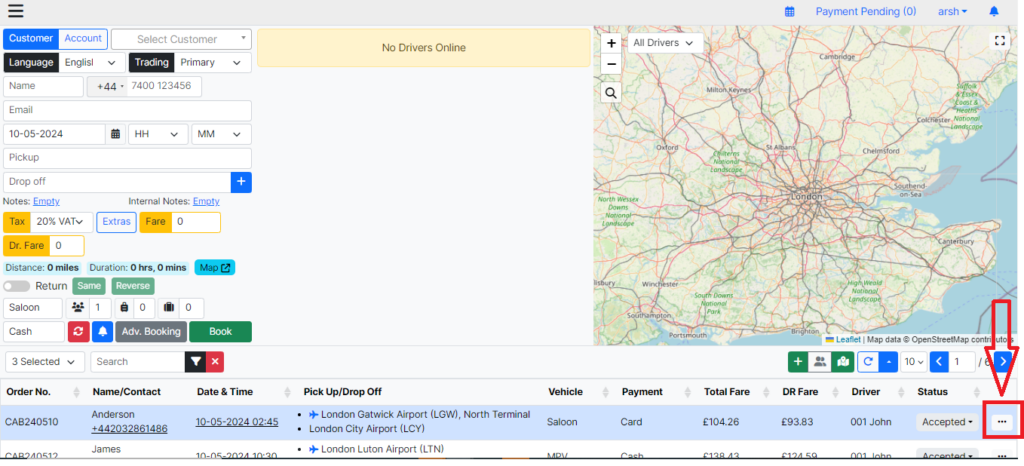The image size is (1024, 466).
Task: Open the 20% VAT tax dropdown
Action: (61, 222)
